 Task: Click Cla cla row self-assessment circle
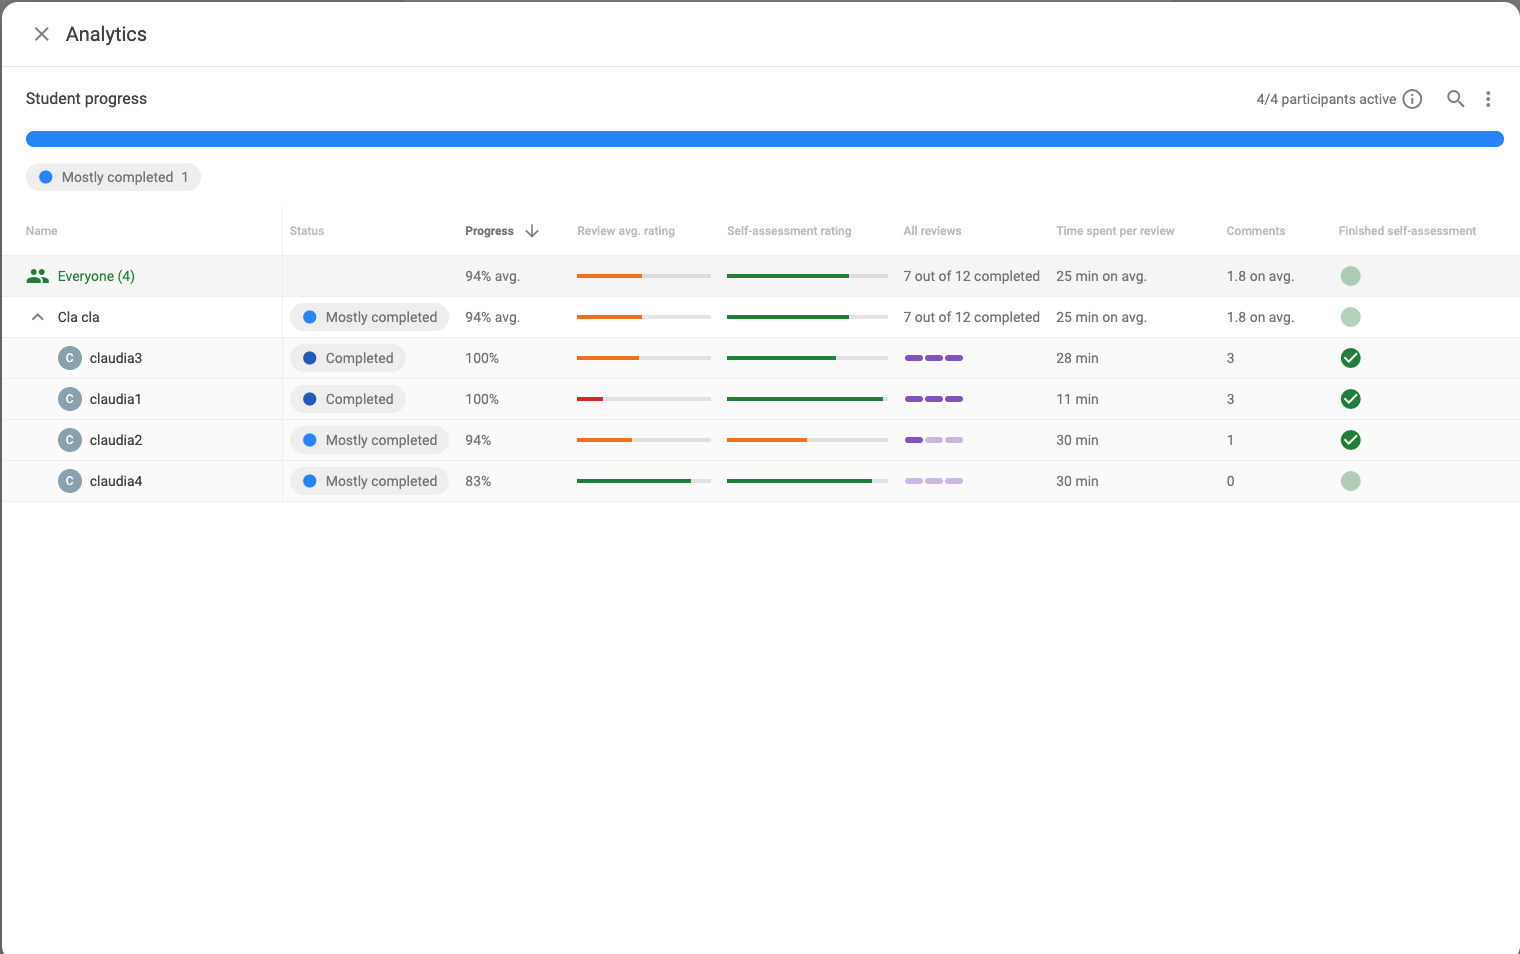pyautogui.click(x=1350, y=317)
